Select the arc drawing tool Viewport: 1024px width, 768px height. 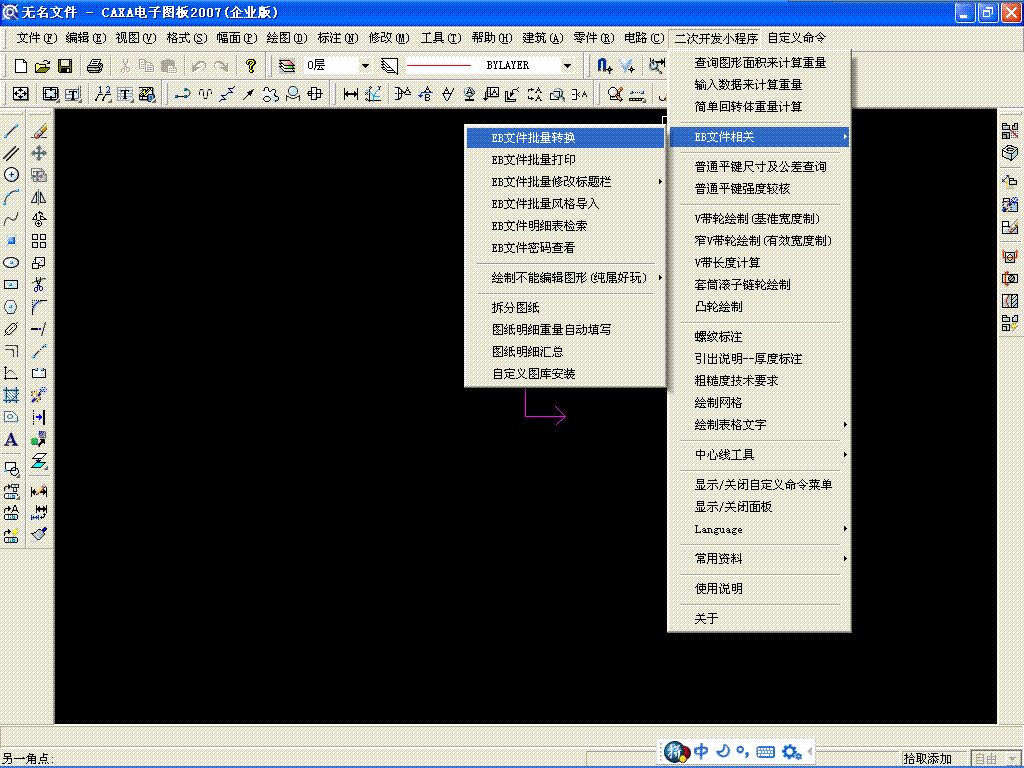coord(11,197)
